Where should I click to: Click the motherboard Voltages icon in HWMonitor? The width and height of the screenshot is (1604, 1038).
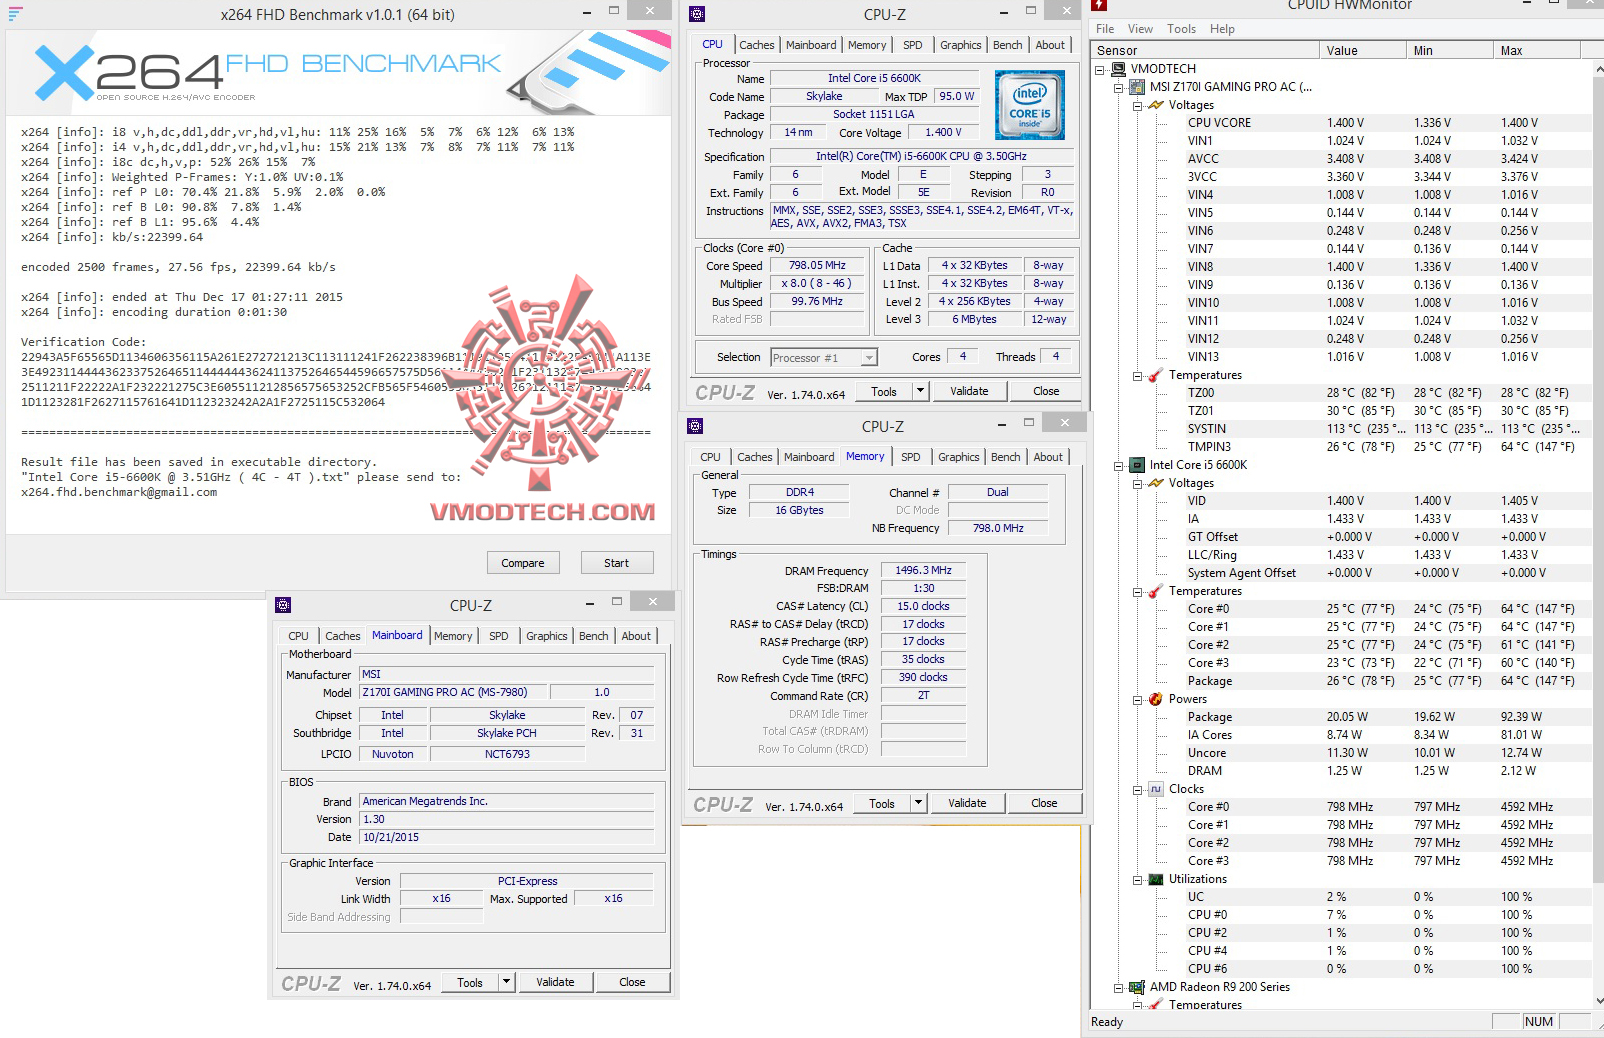pos(1156,105)
